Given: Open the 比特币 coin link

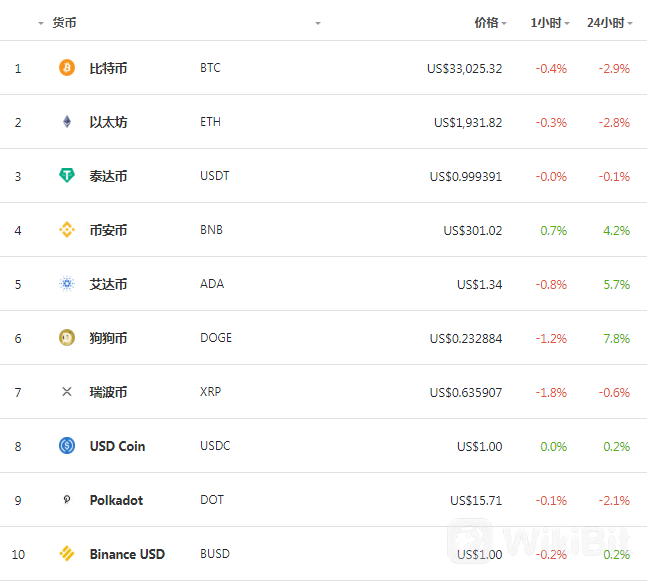Looking at the screenshot, I should [108, 68].
